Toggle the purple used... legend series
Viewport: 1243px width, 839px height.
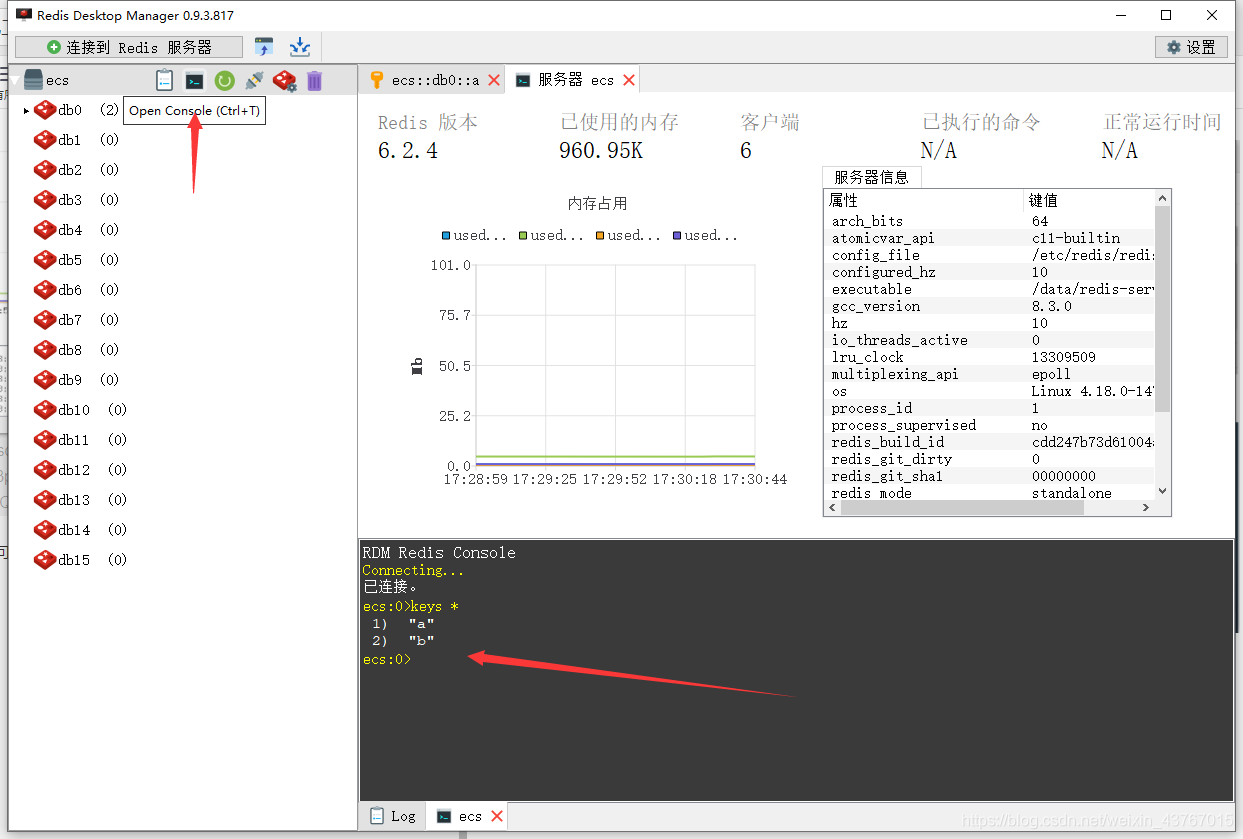coord(706,236)
